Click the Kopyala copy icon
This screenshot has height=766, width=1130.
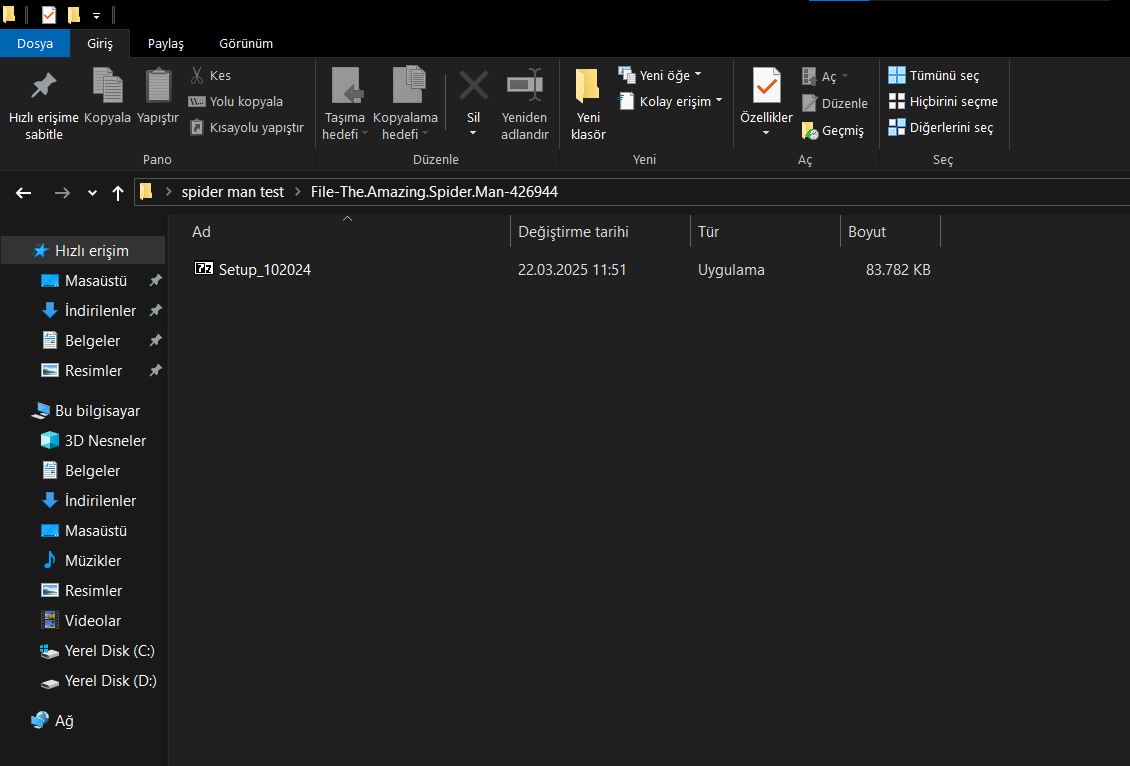107,86
